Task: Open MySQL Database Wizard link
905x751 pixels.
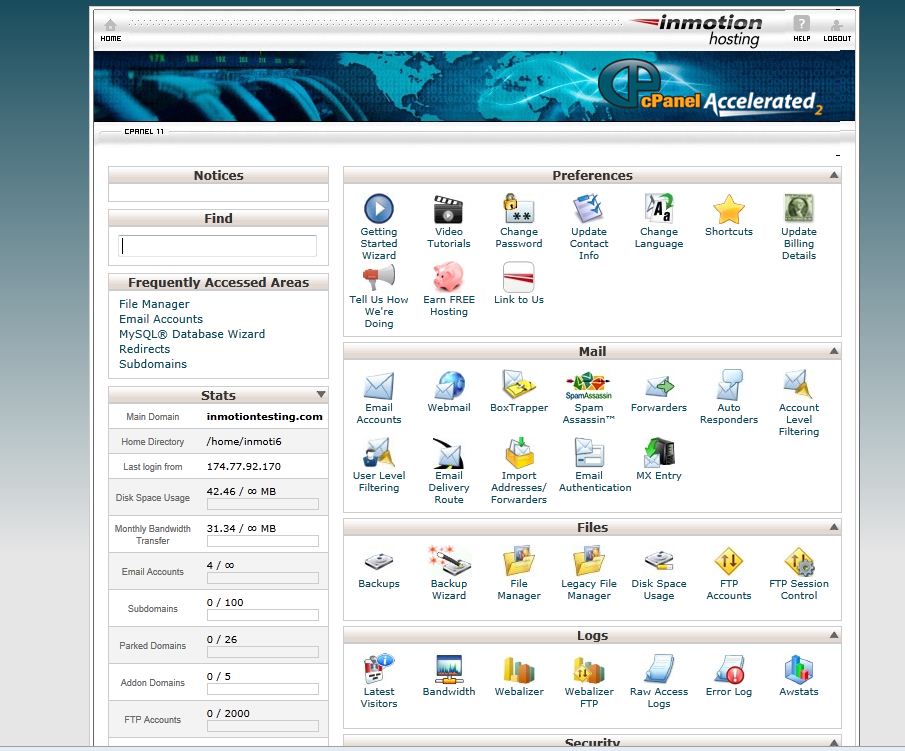Action: click(192, 334)
